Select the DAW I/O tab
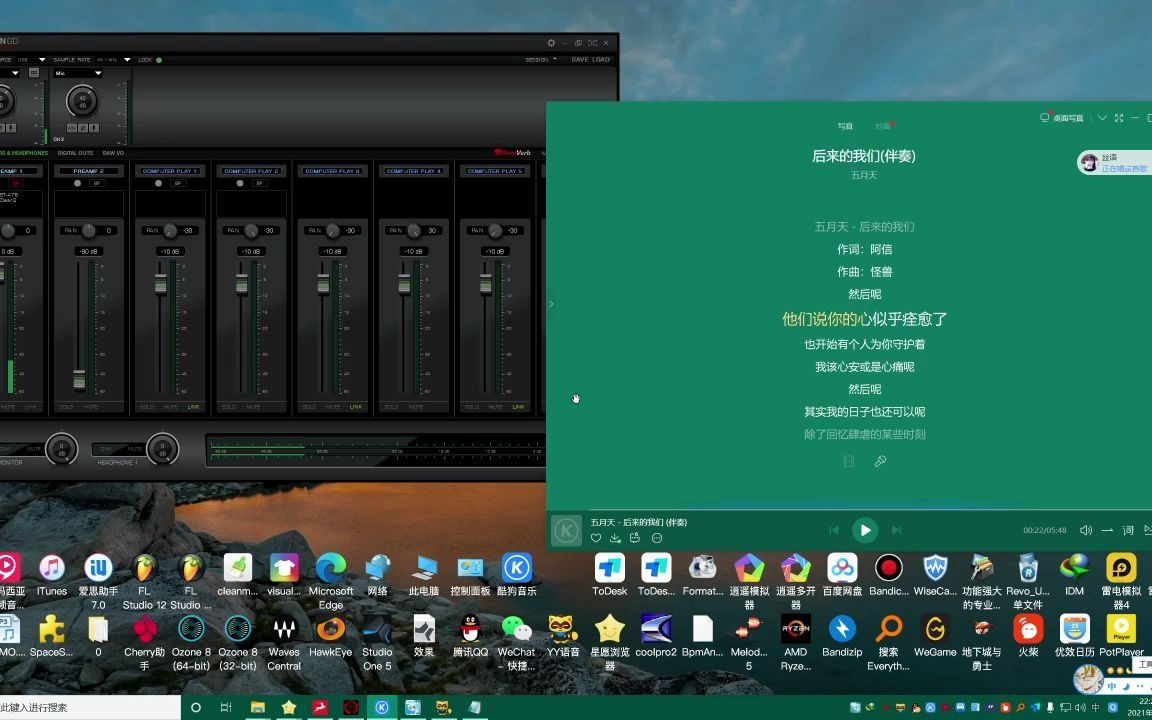 (113, 153)
